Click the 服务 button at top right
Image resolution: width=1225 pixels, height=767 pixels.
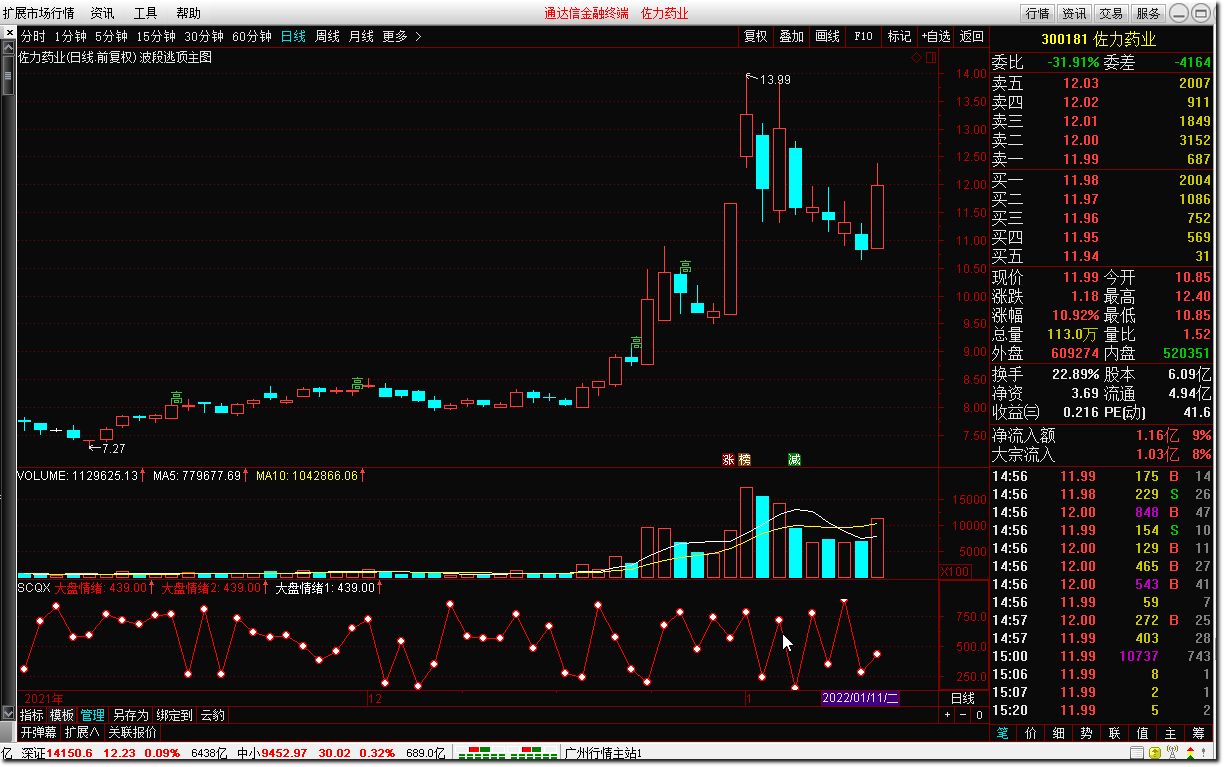[x=1149, y=13]
